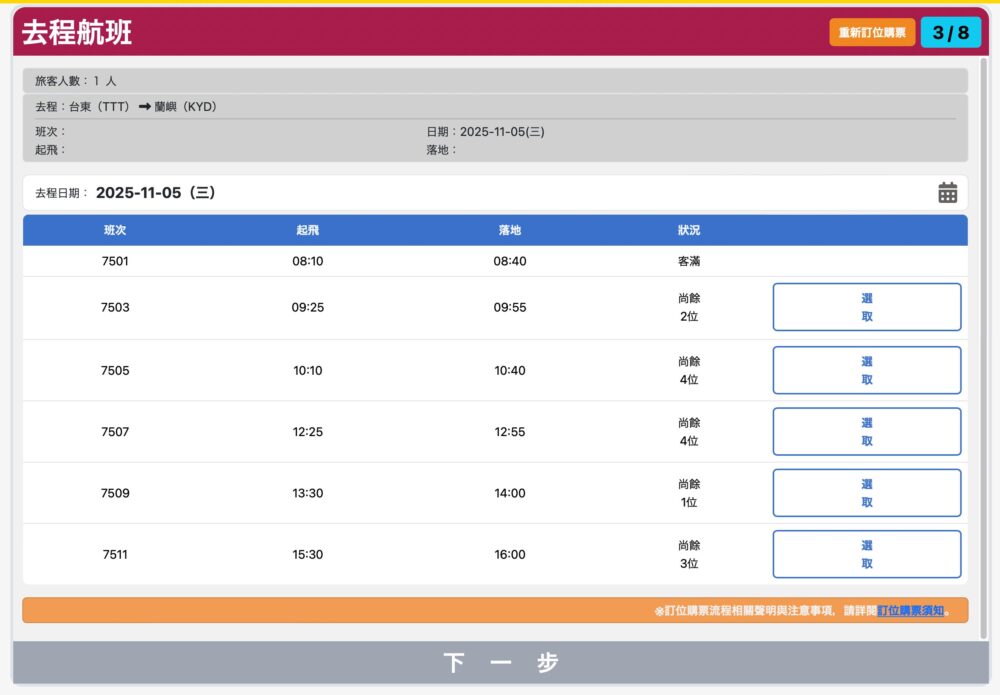This screenshot has height=695, width=1000.
Task: Click the 去程航班 page title
Action: point(77,32)
